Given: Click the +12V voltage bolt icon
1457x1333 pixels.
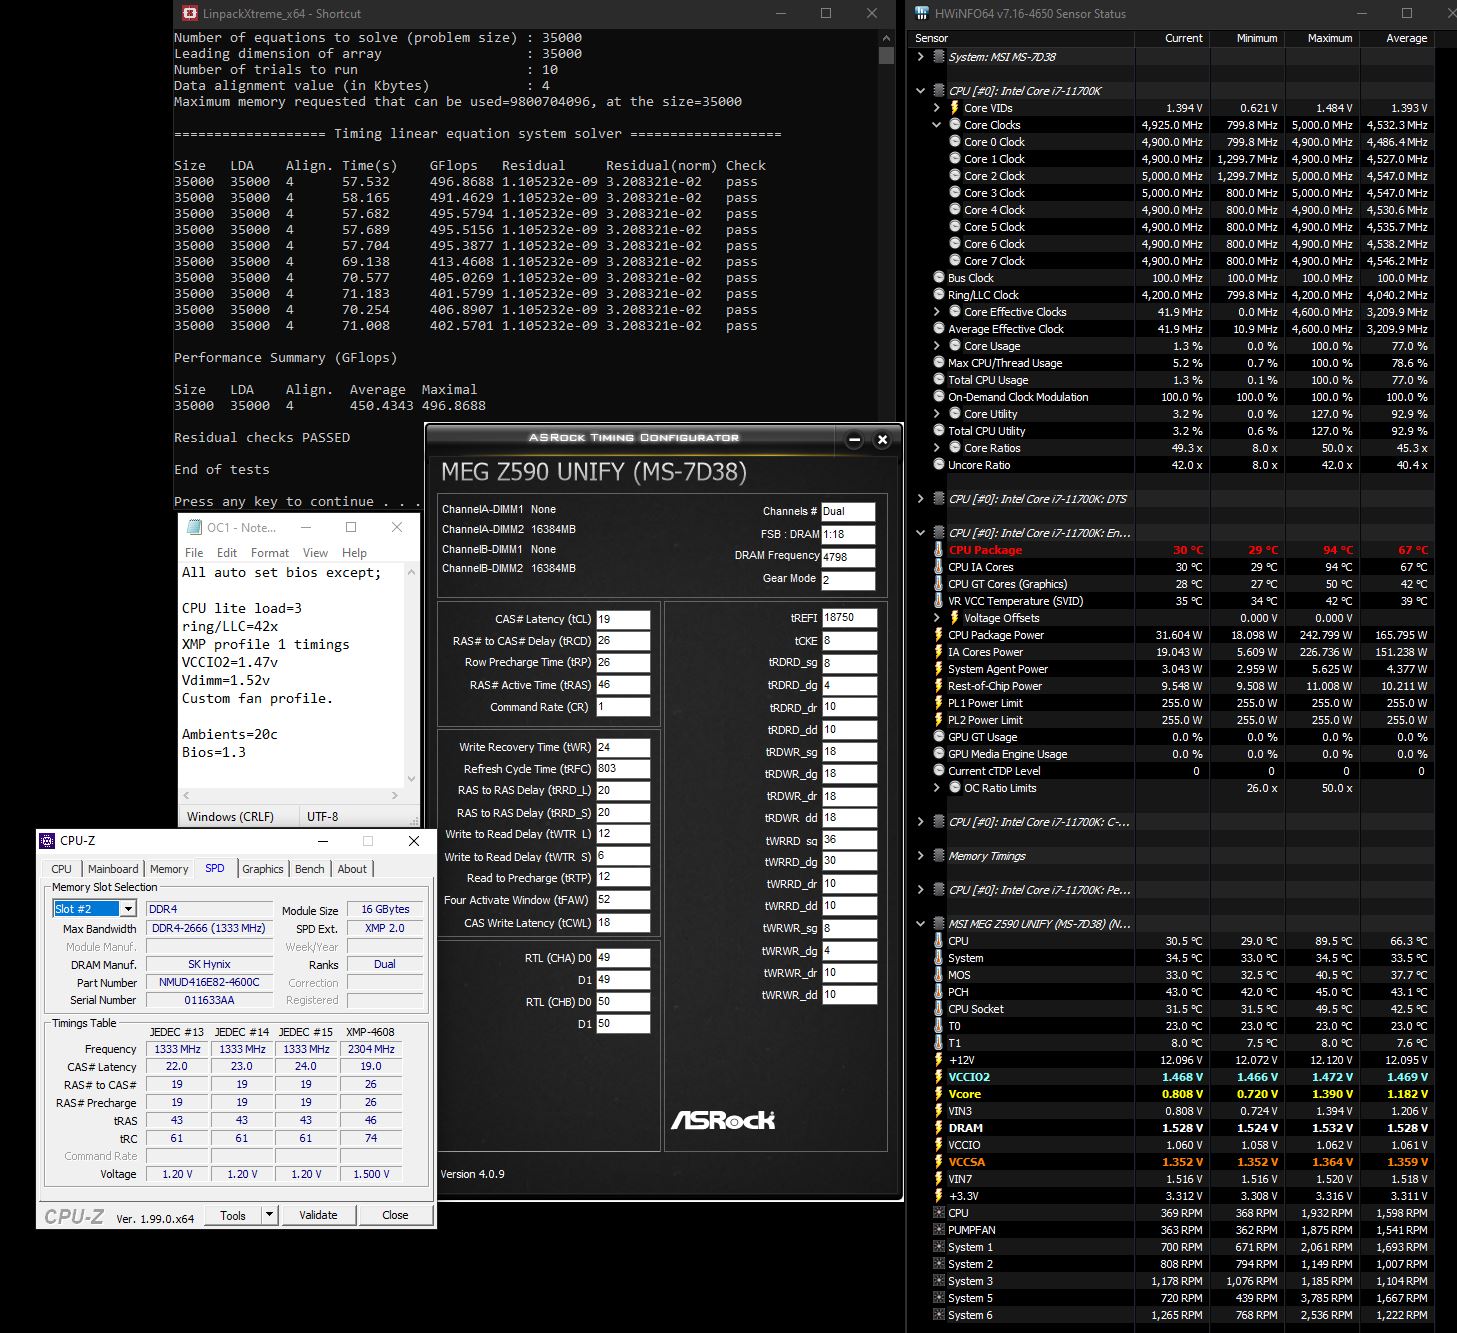Looking at the screenshot, I should click(938, 1060).
